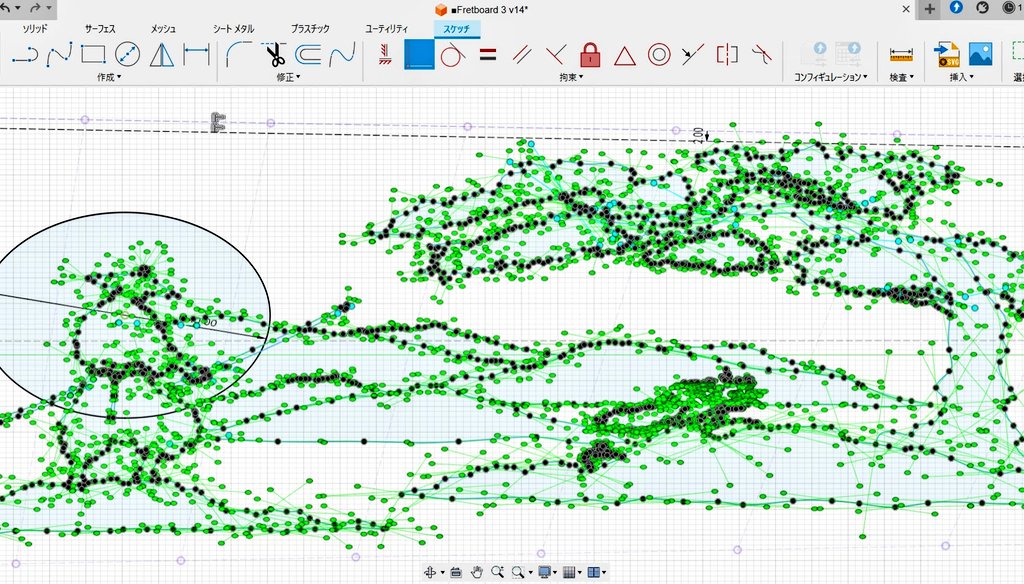The width and height of the screenshot is (1024, 584).
Task: Open the Redo history dropdown arrow
Action: coord(48,8)
